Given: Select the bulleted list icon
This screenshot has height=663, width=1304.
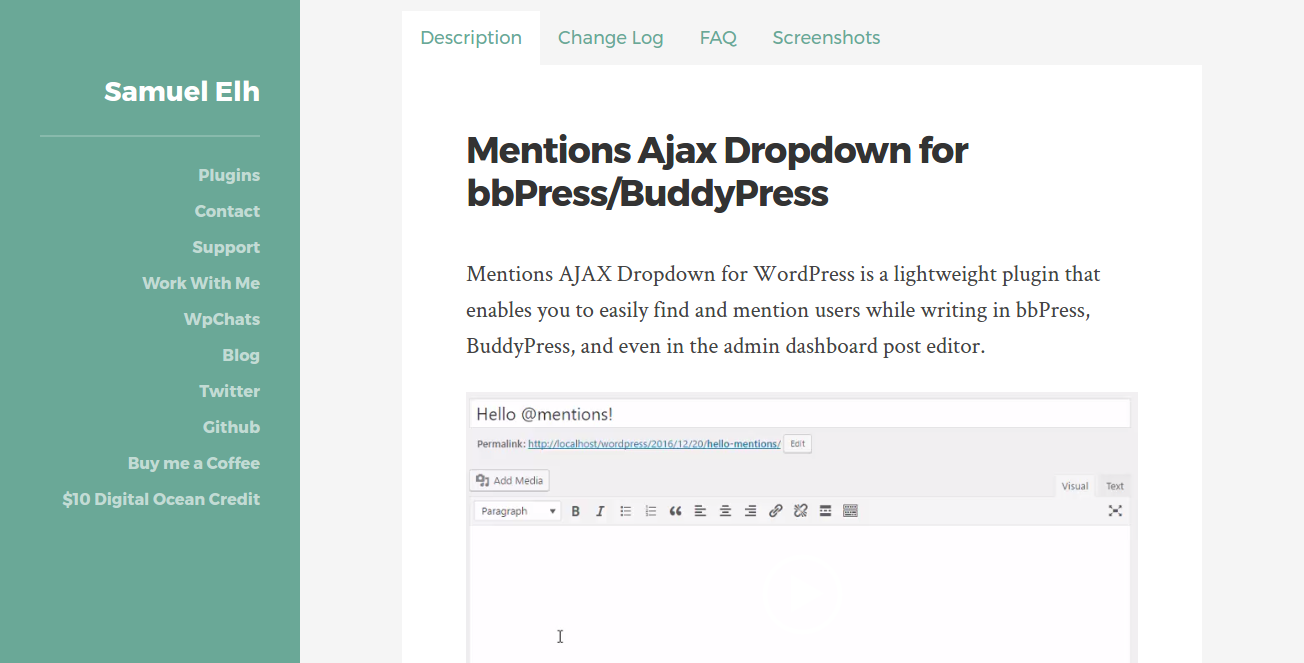Looking at the screenshot, I should tap(626, 511).
